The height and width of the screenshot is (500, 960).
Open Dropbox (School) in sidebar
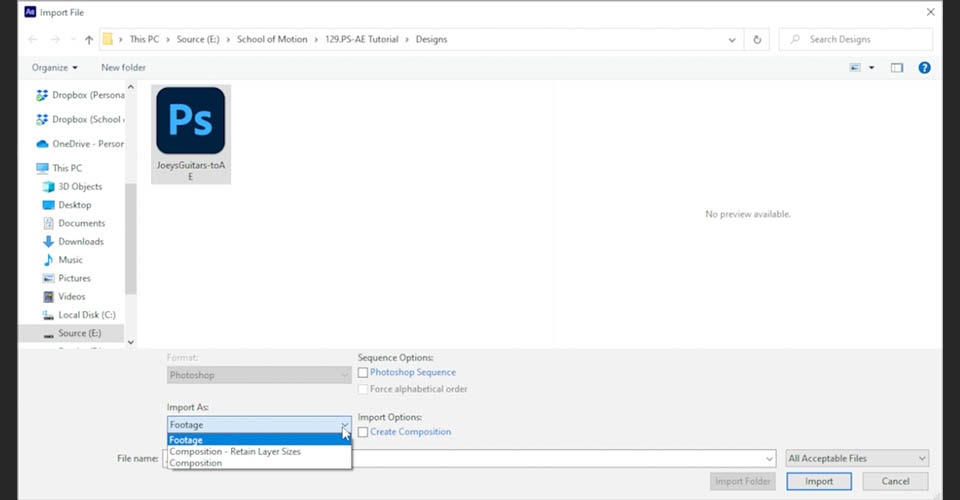coord(80,119)
